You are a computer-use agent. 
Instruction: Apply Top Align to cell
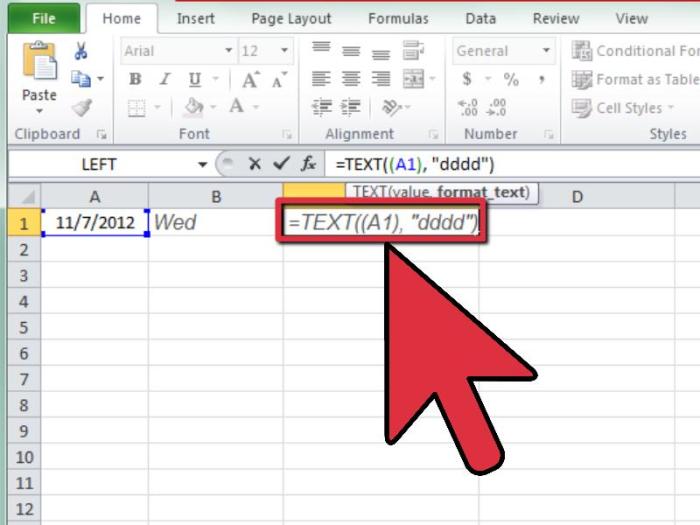[321, 47]
